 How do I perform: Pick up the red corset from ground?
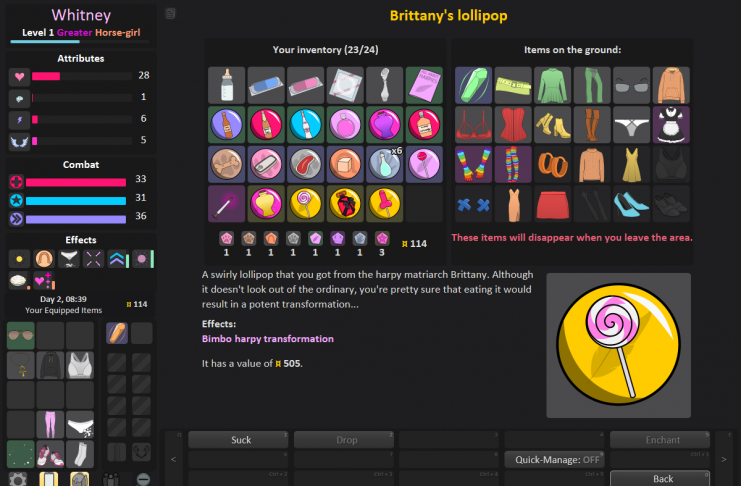click(513, 125)
